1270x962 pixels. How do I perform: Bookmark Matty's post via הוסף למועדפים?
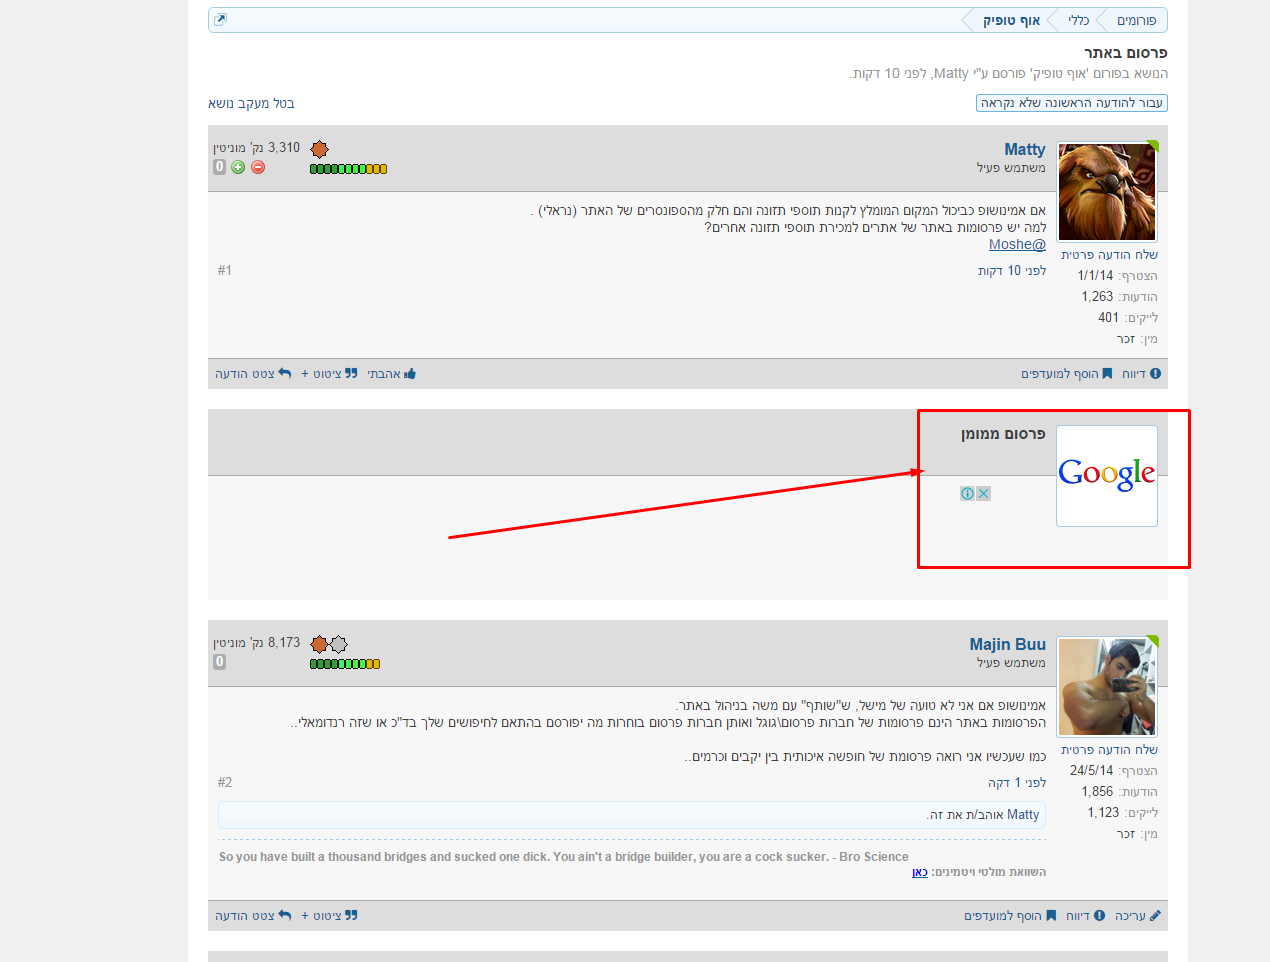pyautogui.click(x=1066, y=374)
